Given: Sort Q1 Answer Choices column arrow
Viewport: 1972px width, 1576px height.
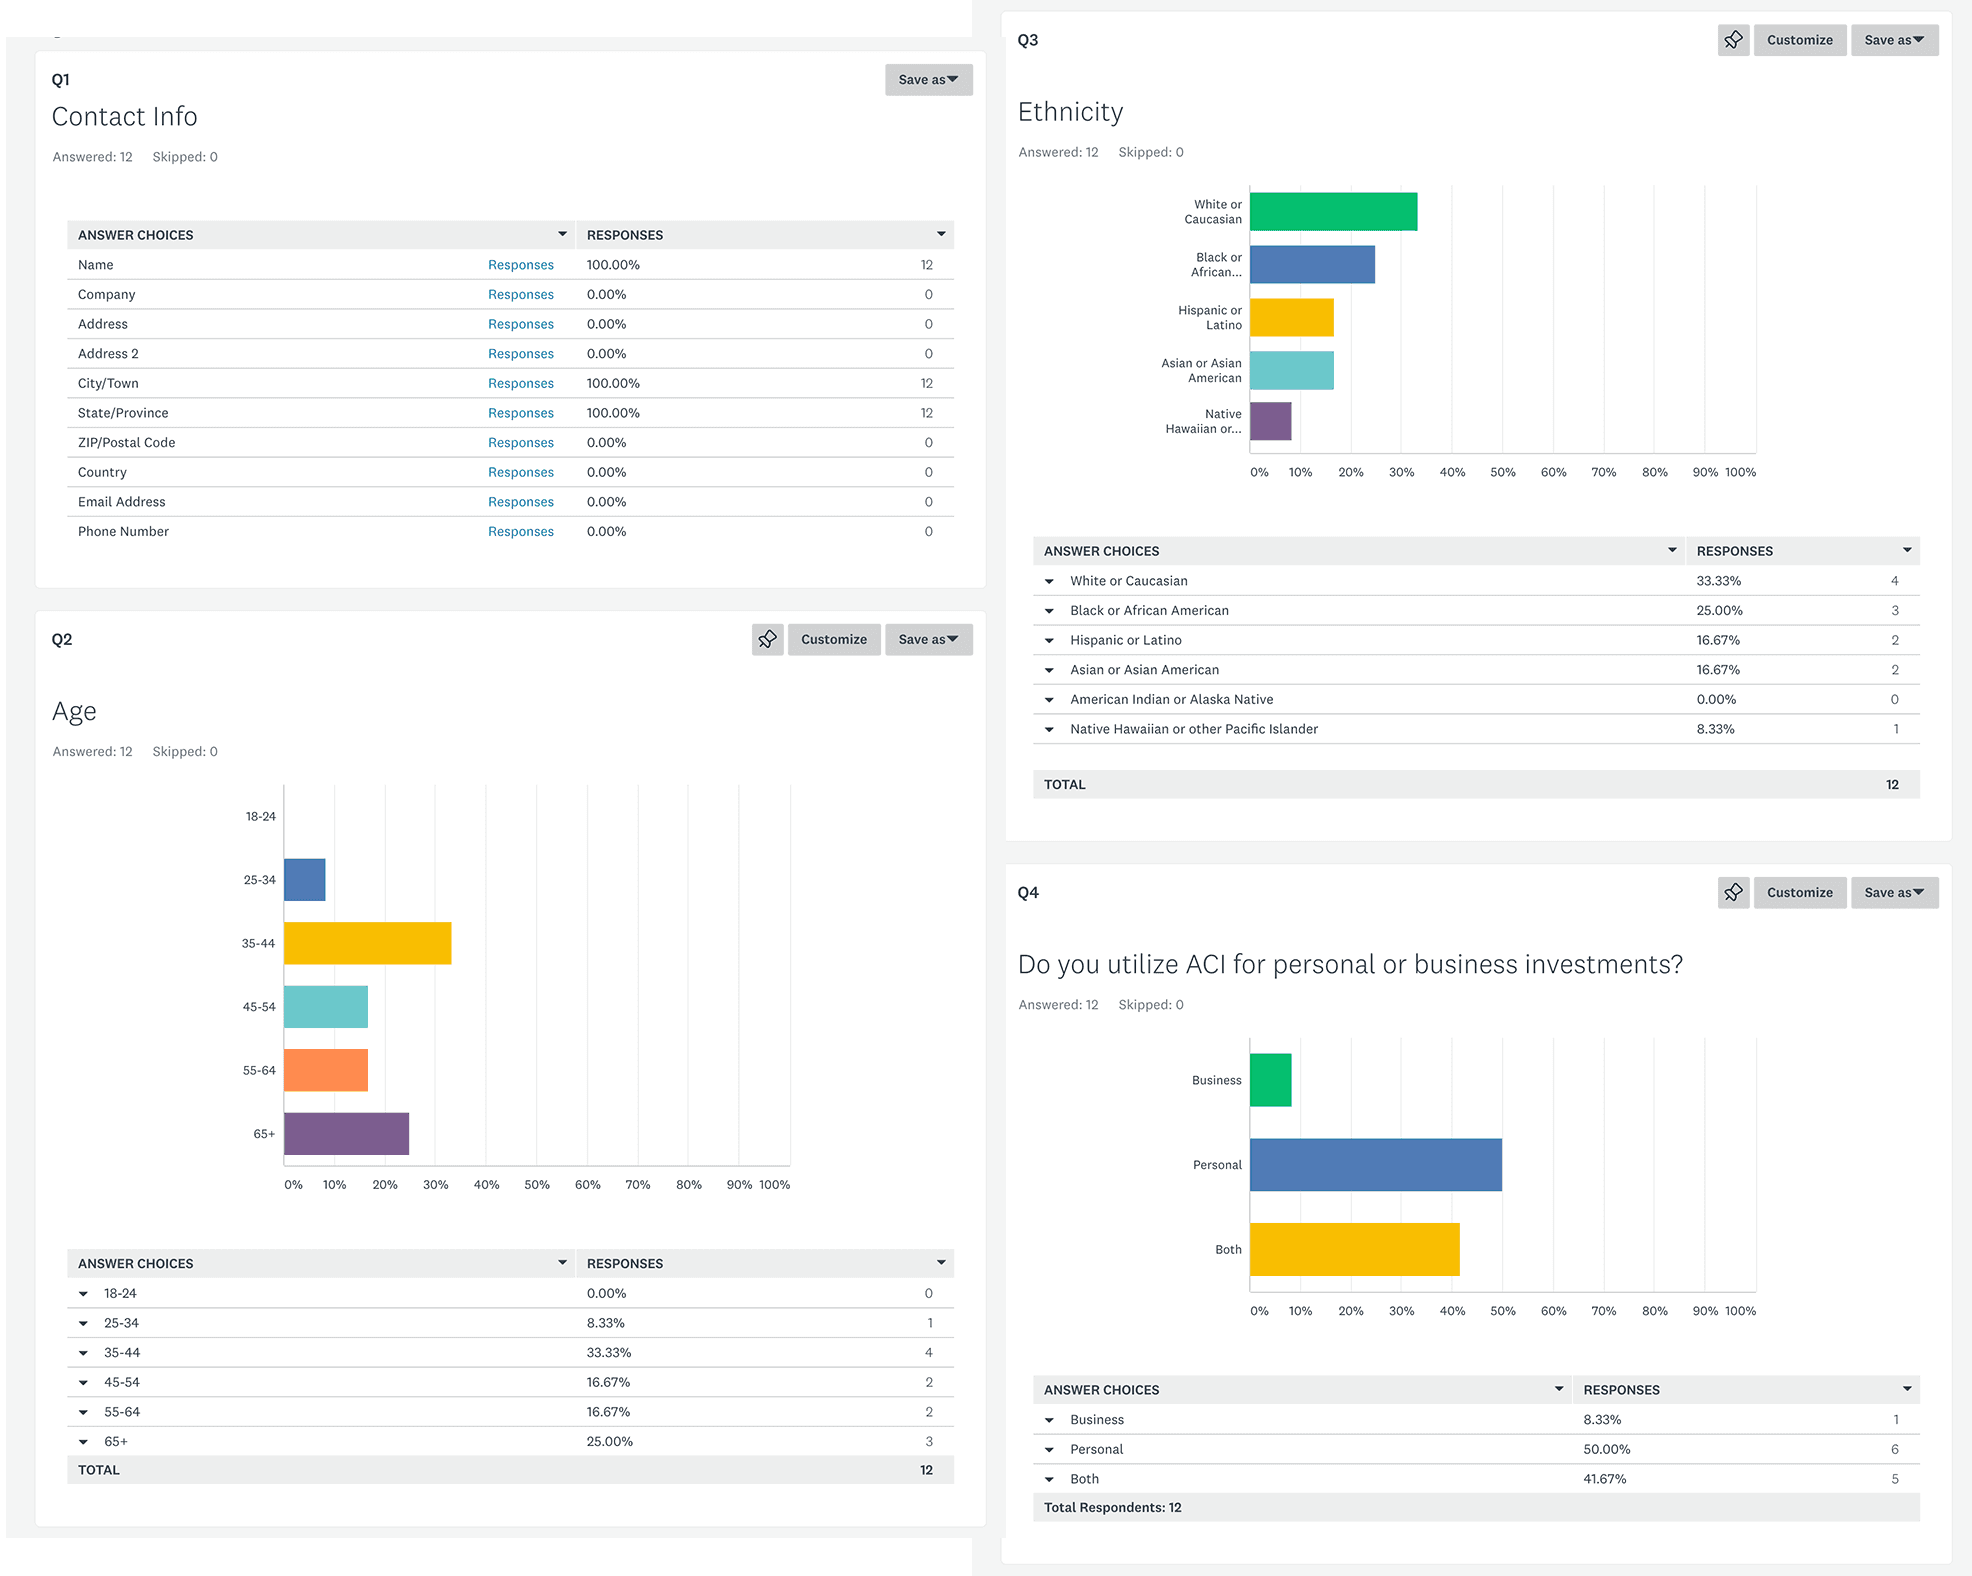Looking at the screenshot, I should (562, 234).
